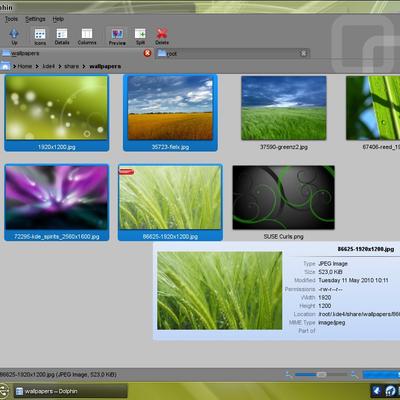Select the SUSE Curls.png thumbnail
Viewport: 400px width, 400px height.
click(284, 197)
